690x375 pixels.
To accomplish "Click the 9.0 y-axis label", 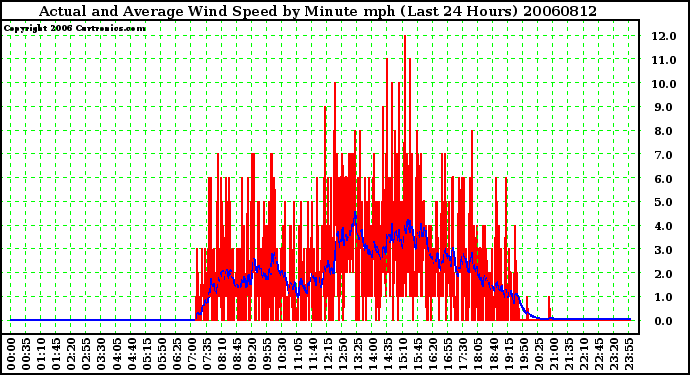I will (664, 107).
